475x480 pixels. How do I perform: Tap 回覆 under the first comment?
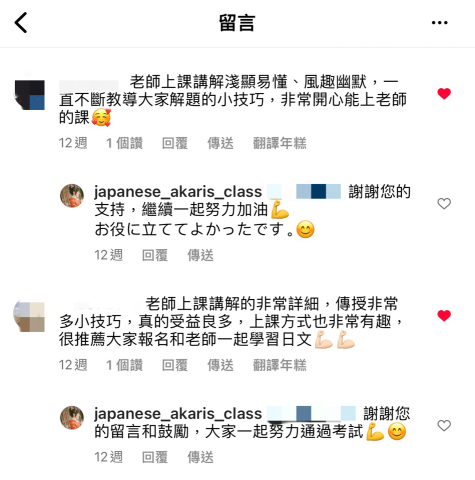click(175, 143)
